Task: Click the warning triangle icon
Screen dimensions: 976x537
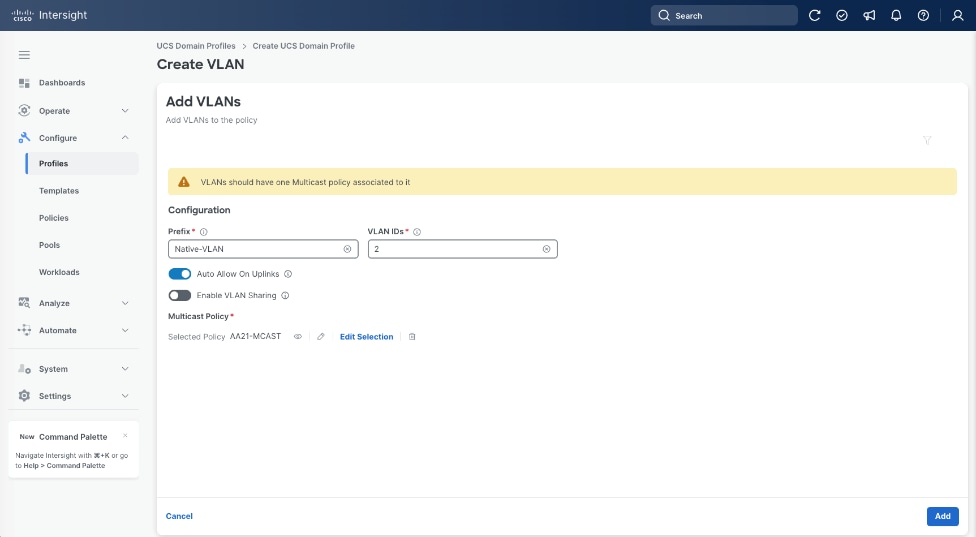Action: pyautogui.click(x=184, y=182)
